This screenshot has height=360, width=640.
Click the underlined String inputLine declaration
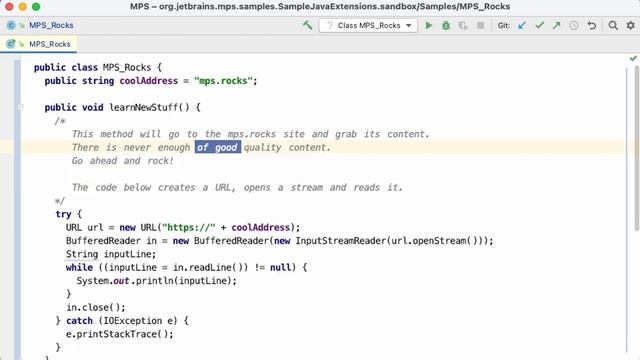[111, 254]
